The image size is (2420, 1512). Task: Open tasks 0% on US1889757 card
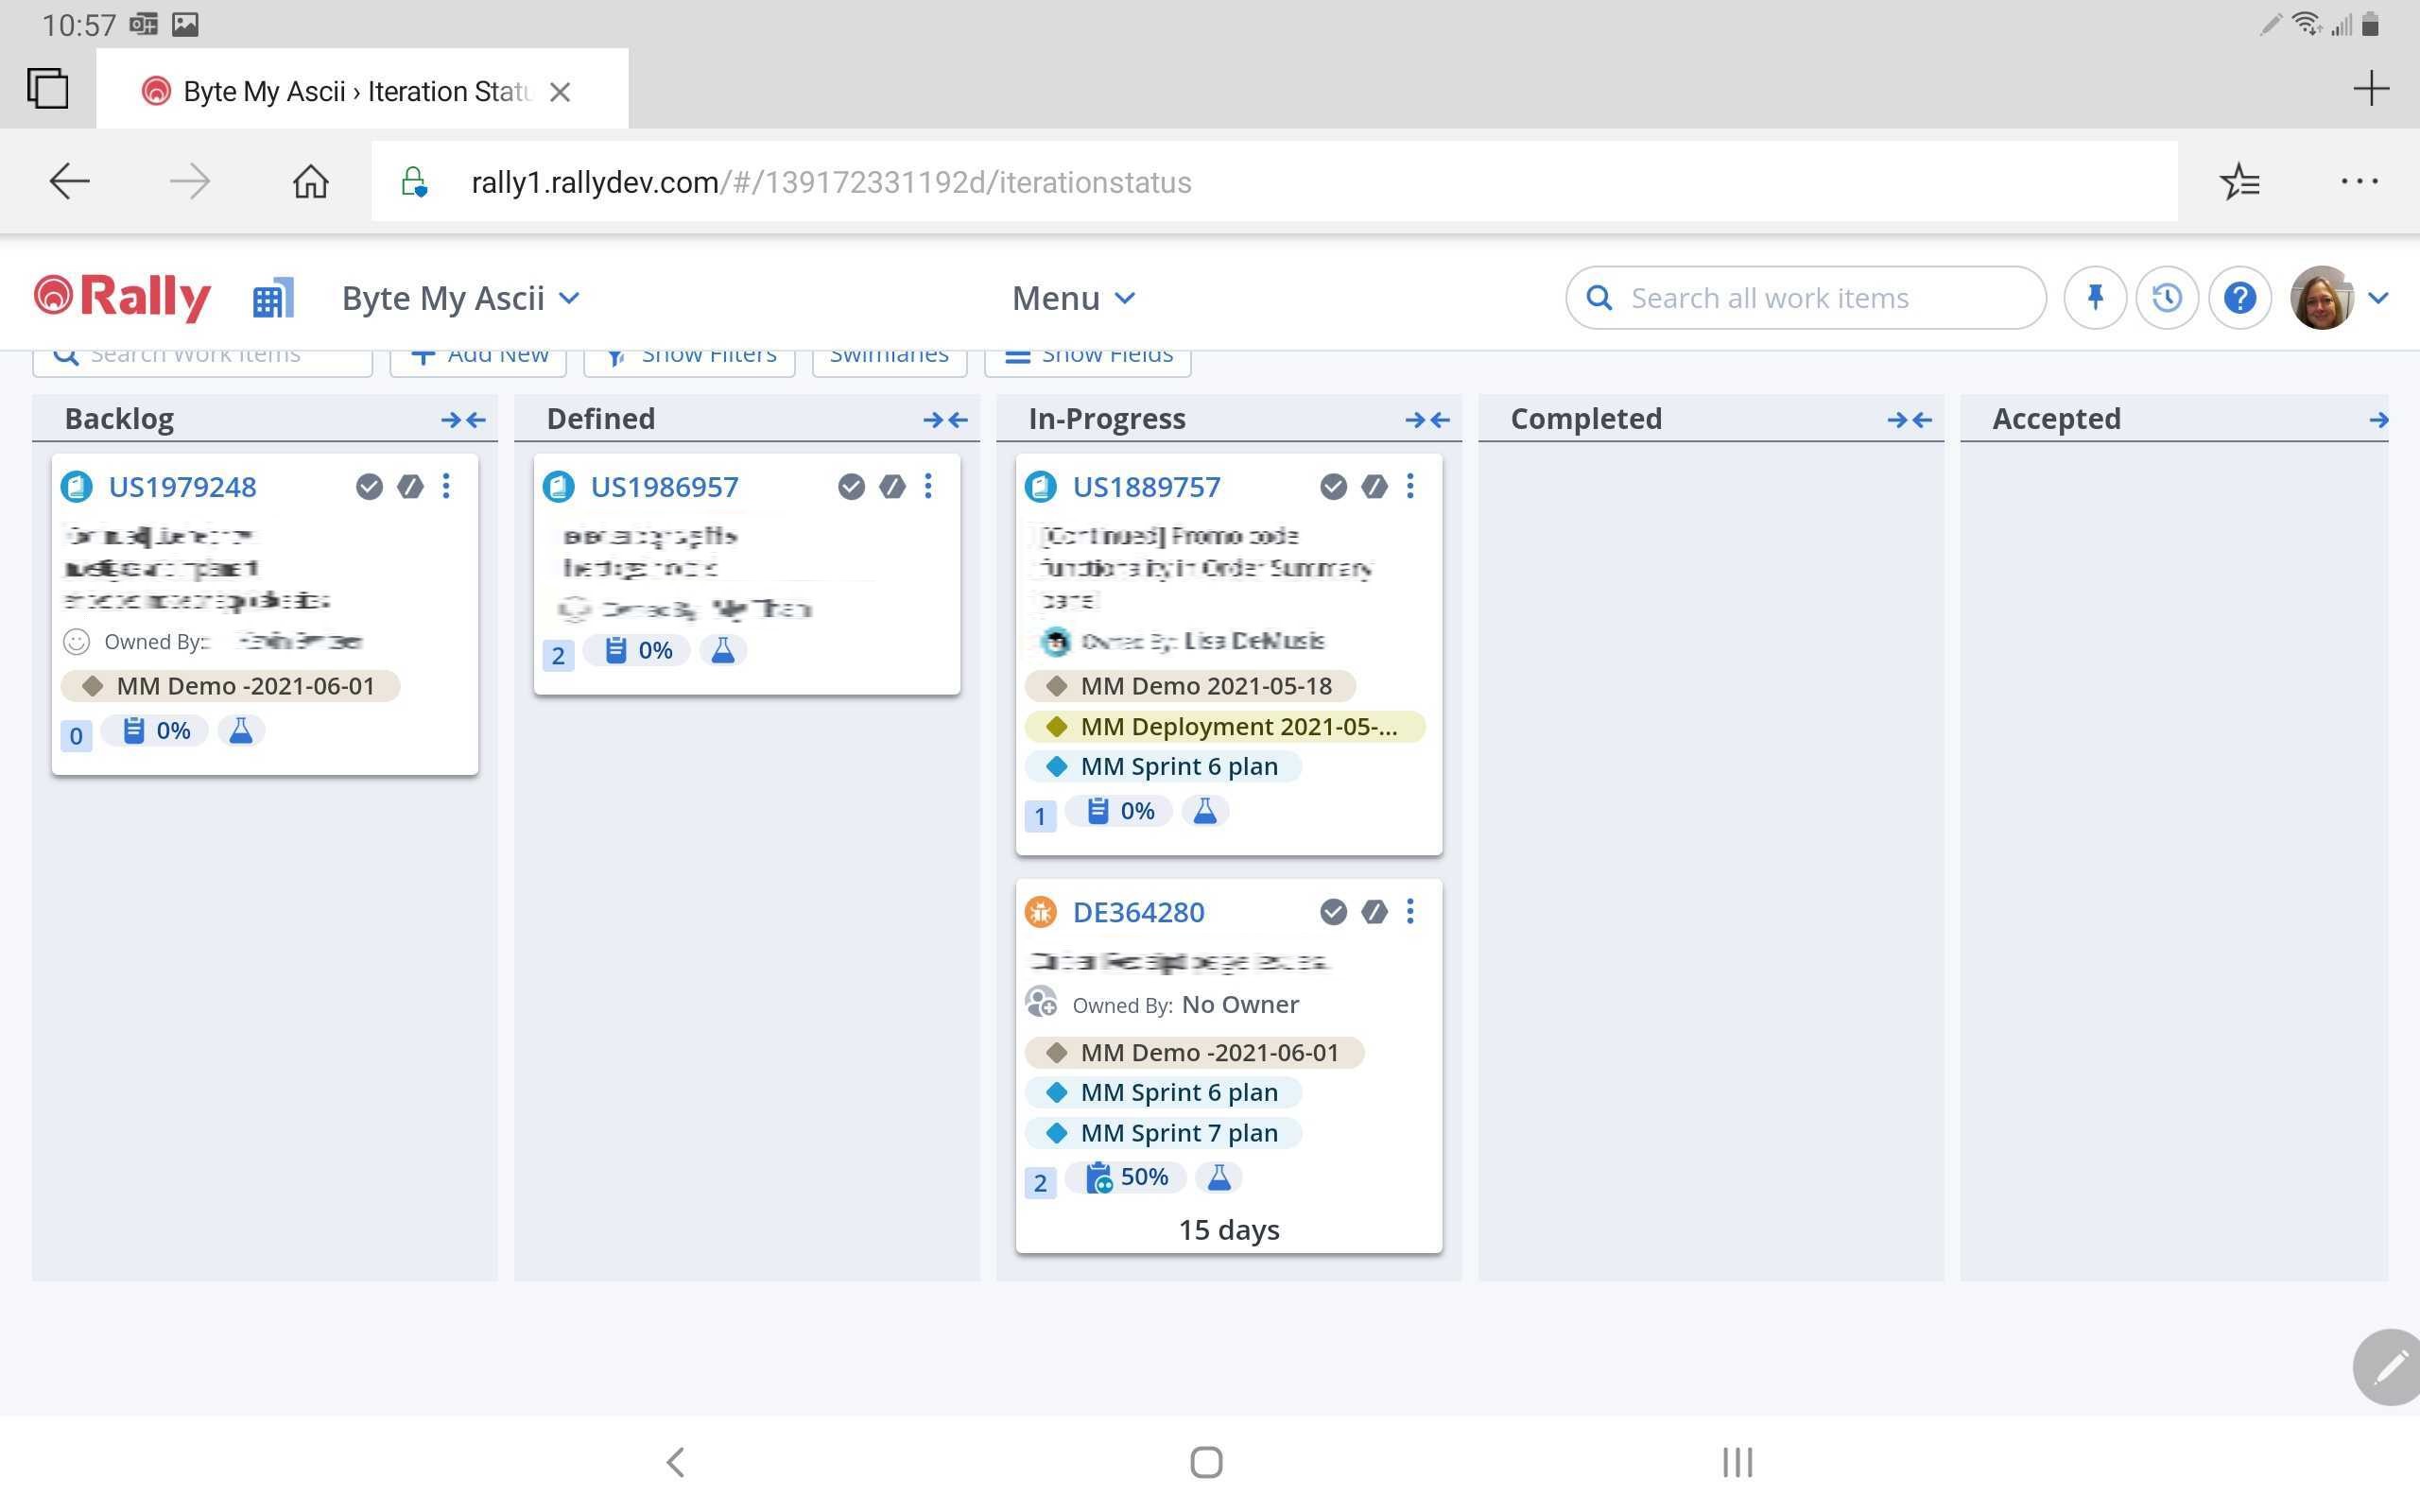click(1121, 811)
